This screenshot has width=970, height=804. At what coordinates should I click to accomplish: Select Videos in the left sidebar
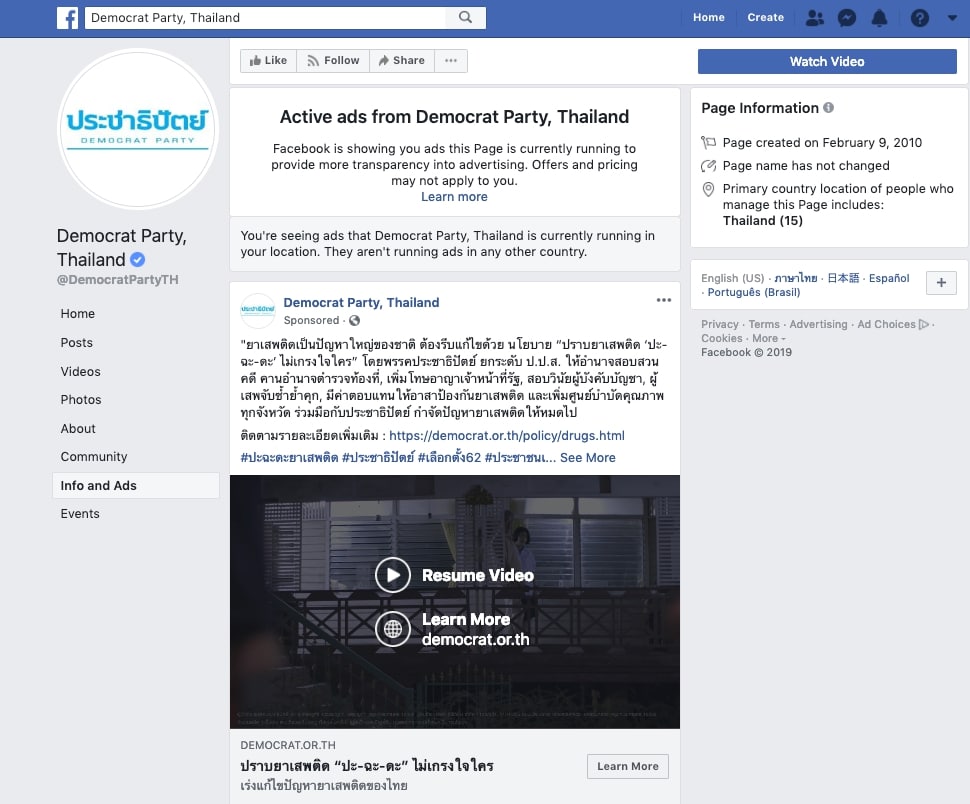[x=80, y=371]
